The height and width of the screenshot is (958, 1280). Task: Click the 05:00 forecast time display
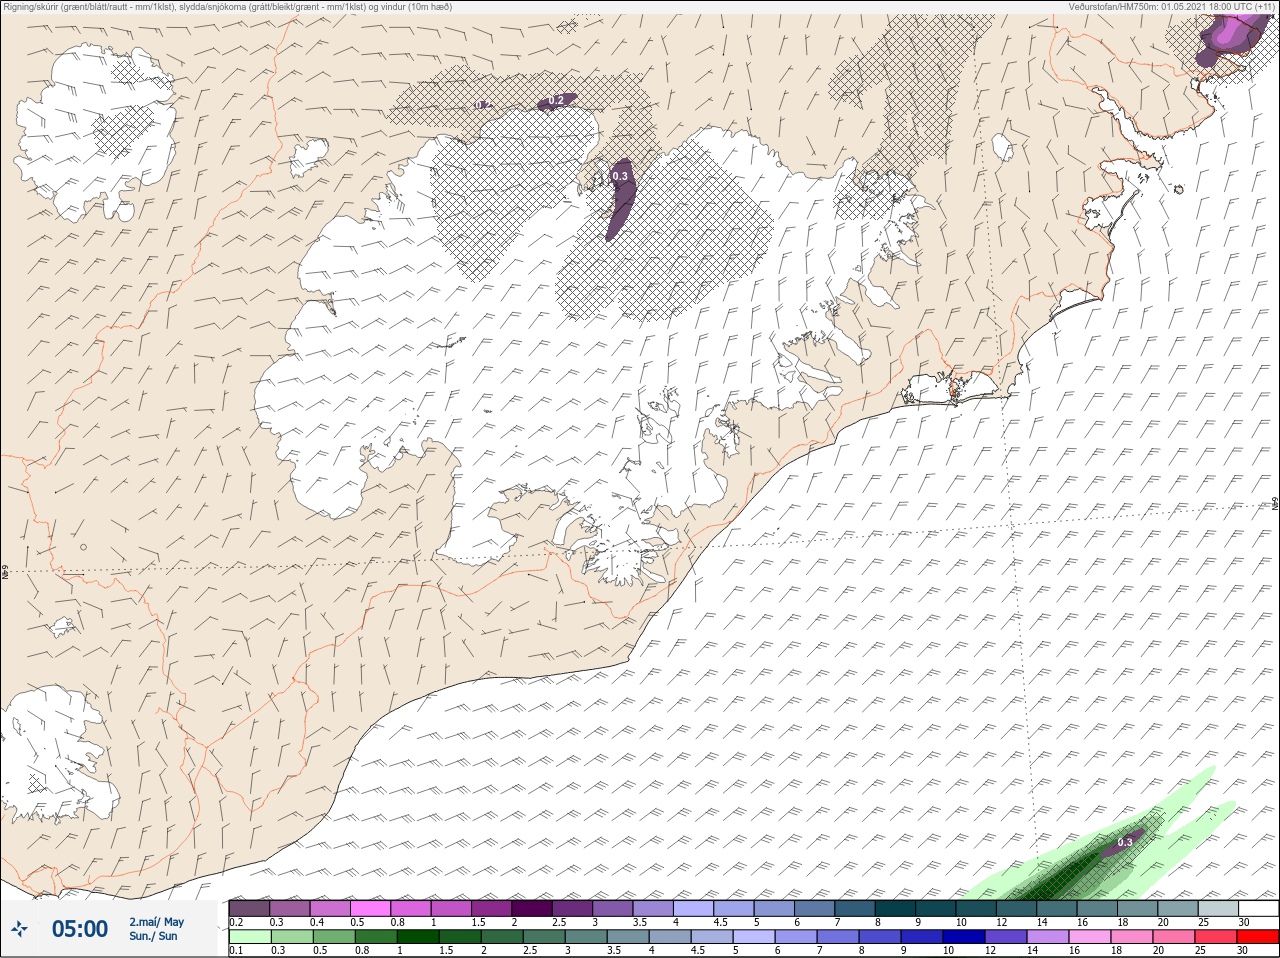tap(80, 929)
